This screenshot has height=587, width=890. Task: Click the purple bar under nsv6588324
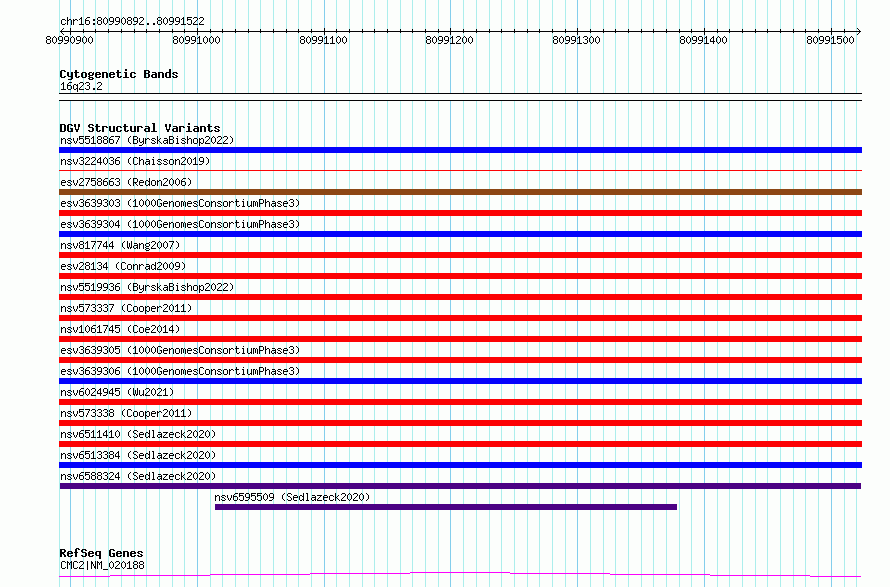click(x=460, y=486)
